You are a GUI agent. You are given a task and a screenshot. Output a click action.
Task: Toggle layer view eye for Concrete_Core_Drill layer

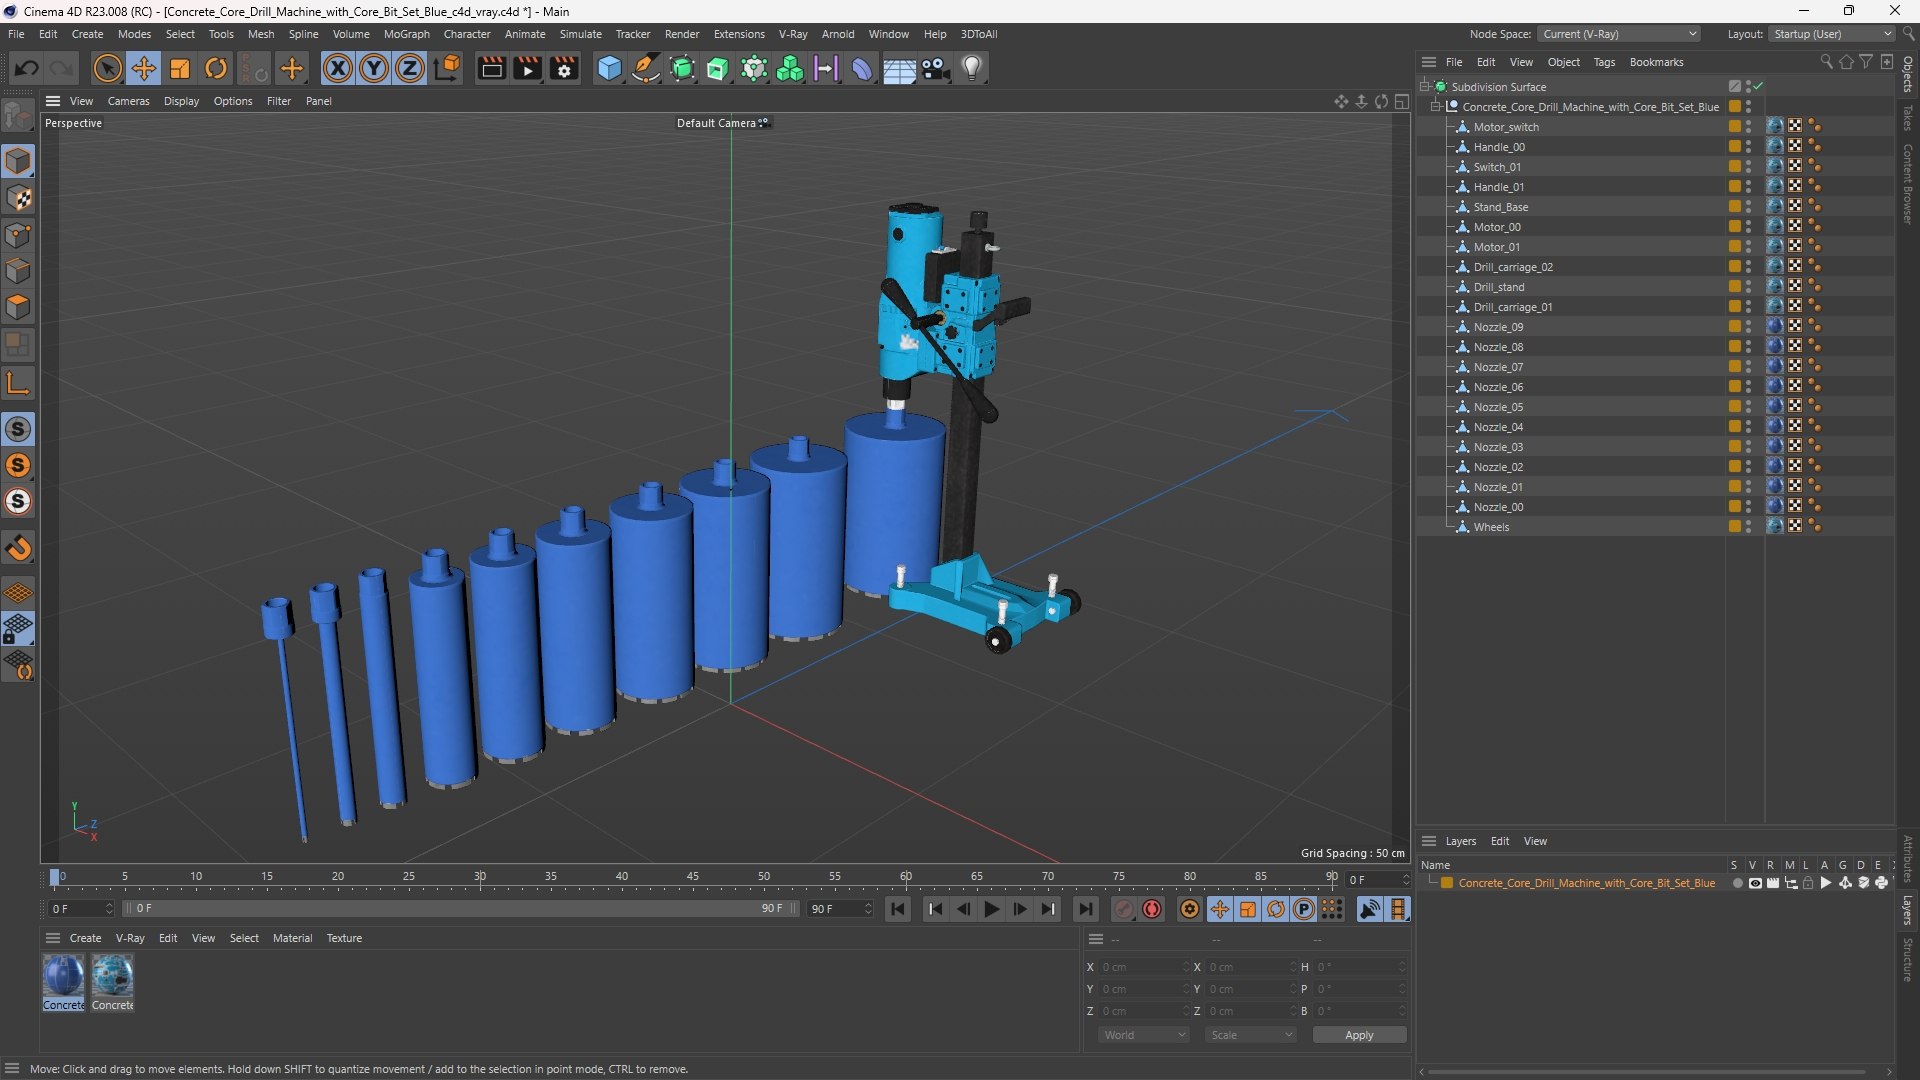1755,883
